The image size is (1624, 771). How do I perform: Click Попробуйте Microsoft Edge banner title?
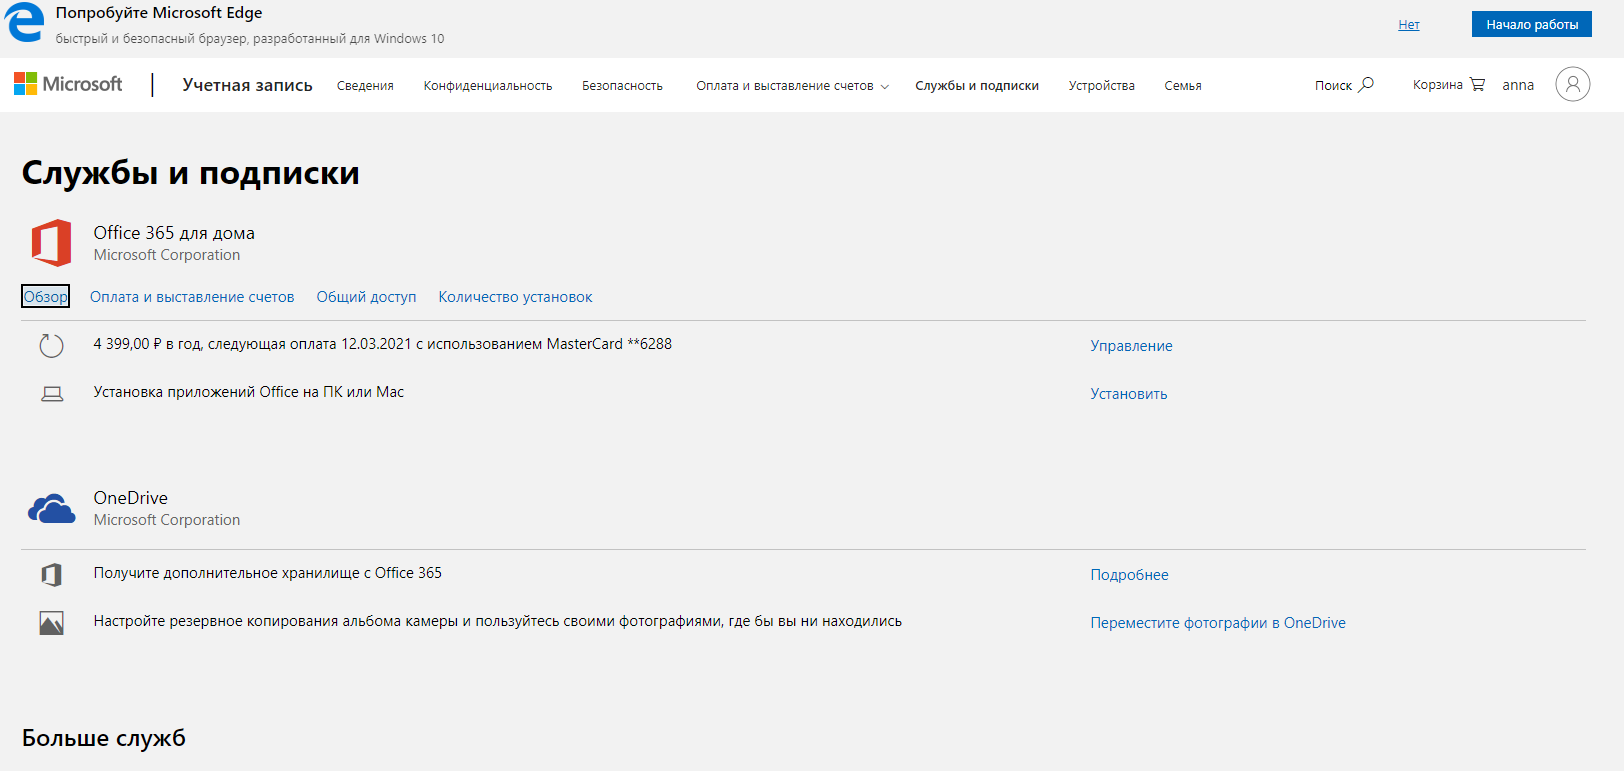[x=159, y=13]
